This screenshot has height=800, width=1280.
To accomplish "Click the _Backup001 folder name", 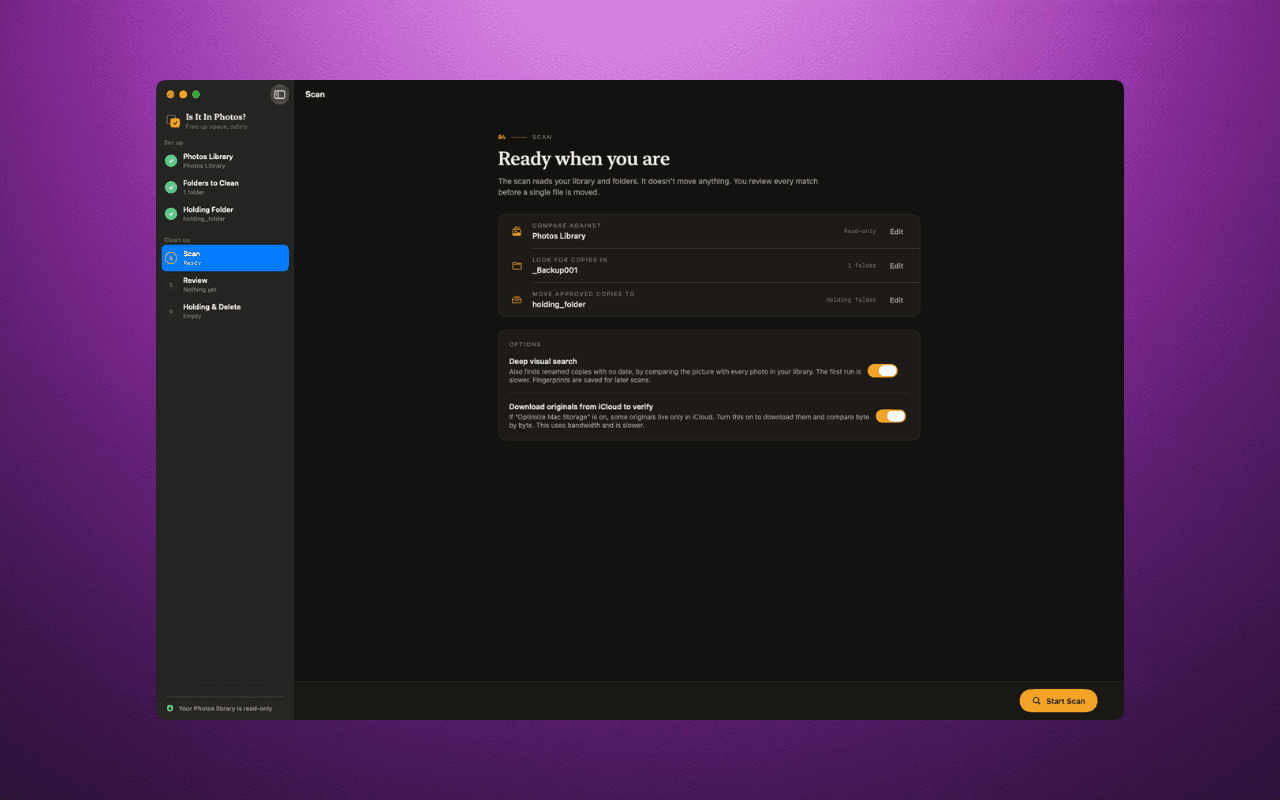I will [x=555, y=270].
